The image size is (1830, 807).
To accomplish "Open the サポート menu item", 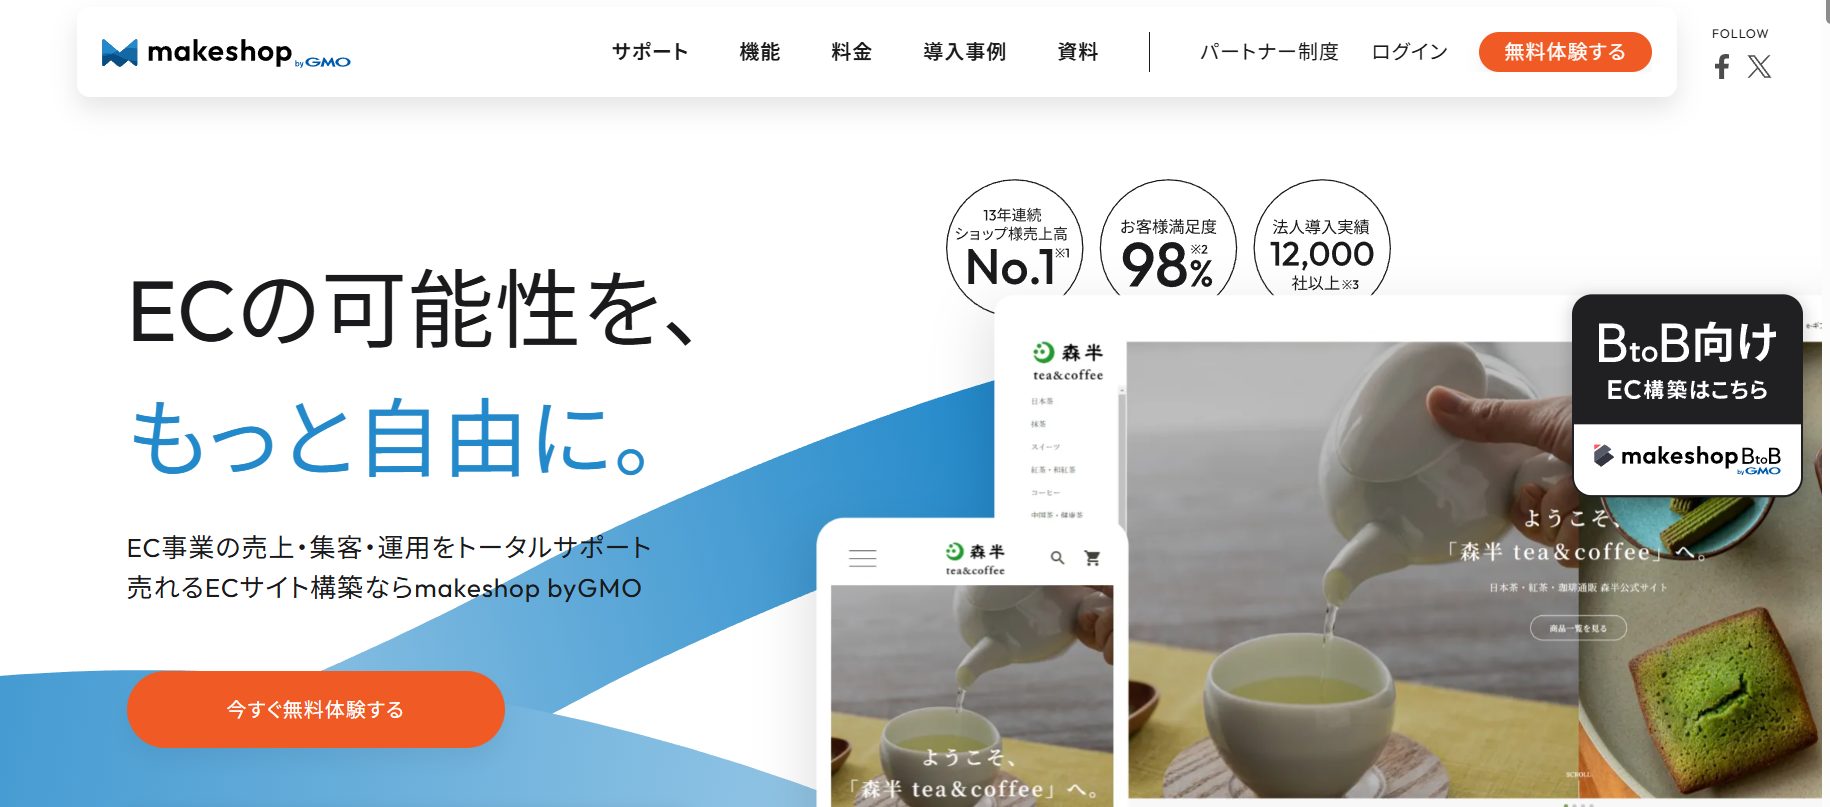I will tap(650, 52).
